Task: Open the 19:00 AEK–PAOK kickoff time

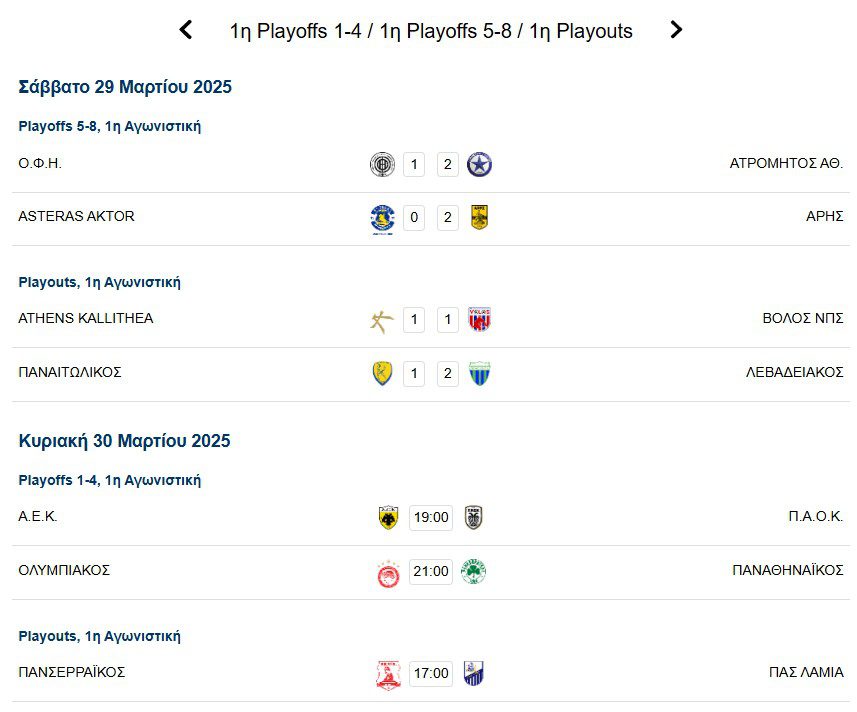Action: [431, 518]
